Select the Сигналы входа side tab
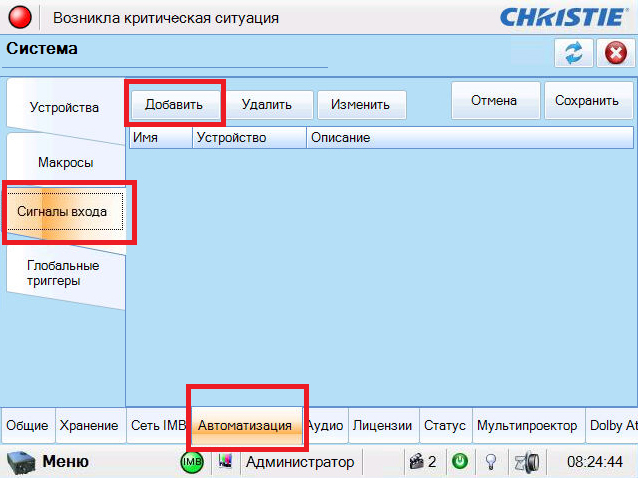Viewport: 638px width, 478px height. [x=62, y=212]
